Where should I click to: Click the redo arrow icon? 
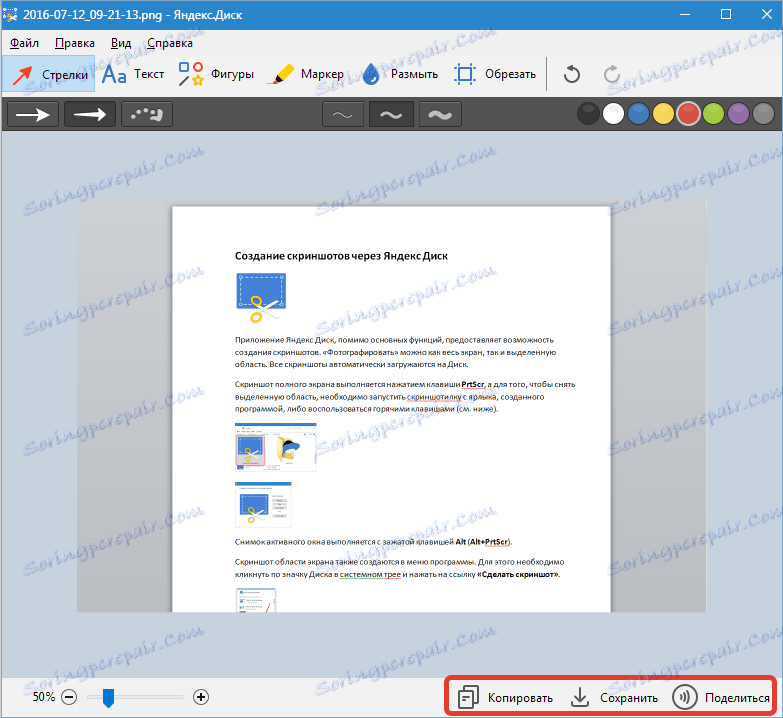612,75
